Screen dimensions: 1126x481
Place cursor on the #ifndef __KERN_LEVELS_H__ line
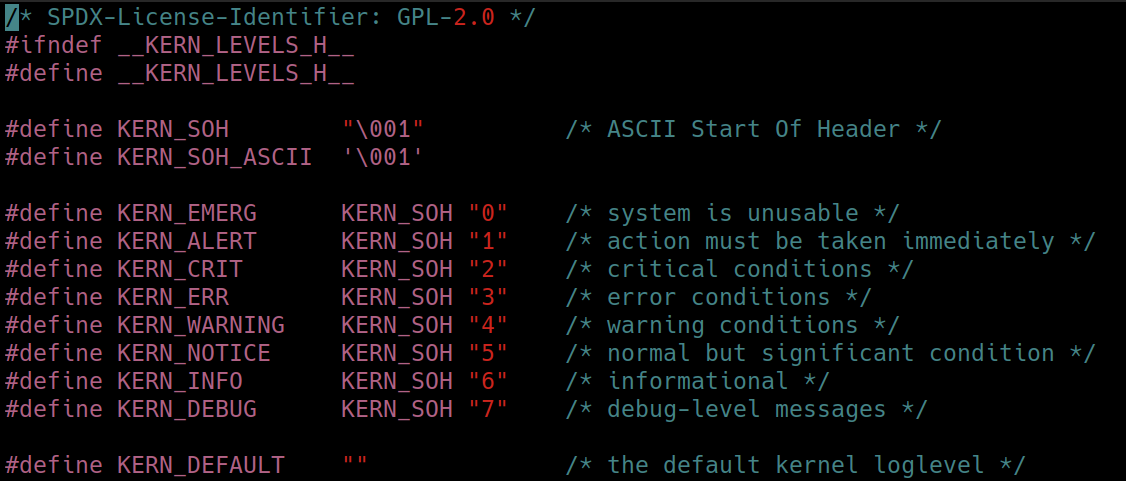[180, 46]
